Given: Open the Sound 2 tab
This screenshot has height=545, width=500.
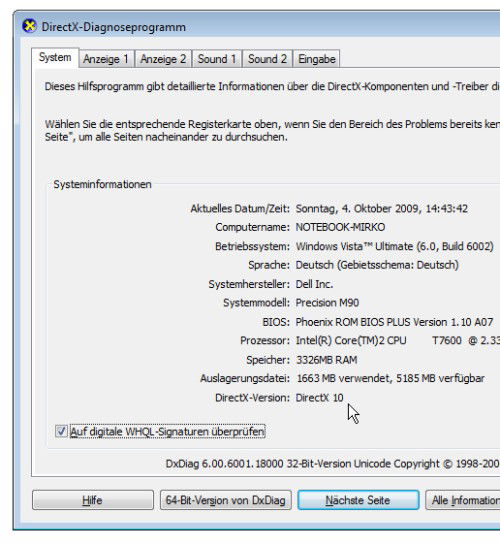Looking at the screenshot, I should point(267,59).
